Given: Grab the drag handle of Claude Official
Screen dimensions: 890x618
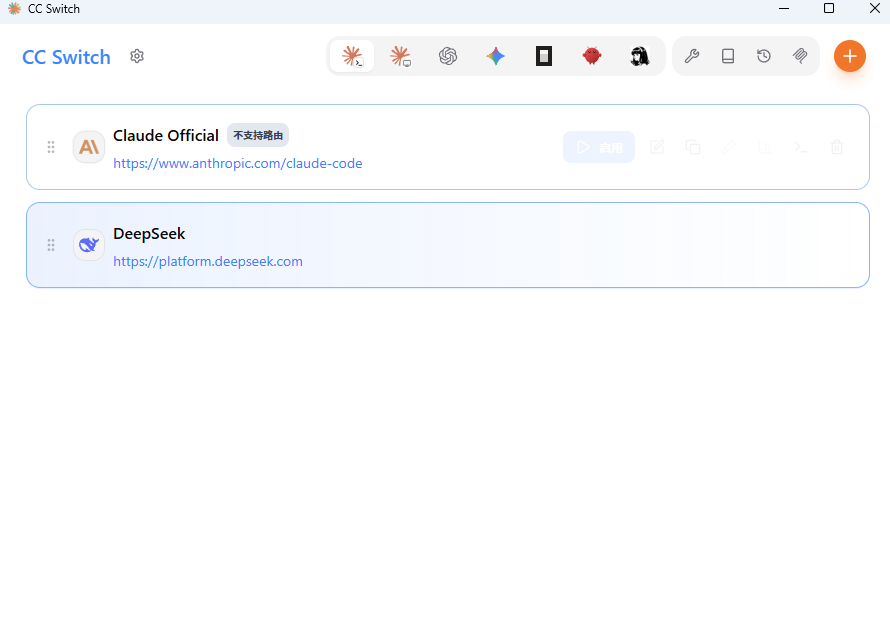Looking at the screenshot, I should coord(51,147).
